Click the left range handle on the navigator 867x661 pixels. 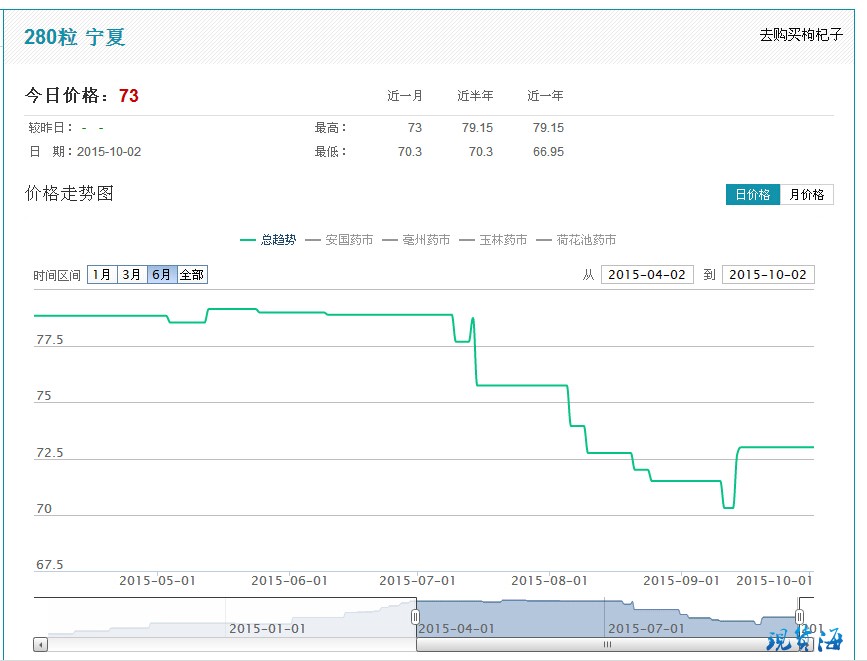[x=415, y=617]
